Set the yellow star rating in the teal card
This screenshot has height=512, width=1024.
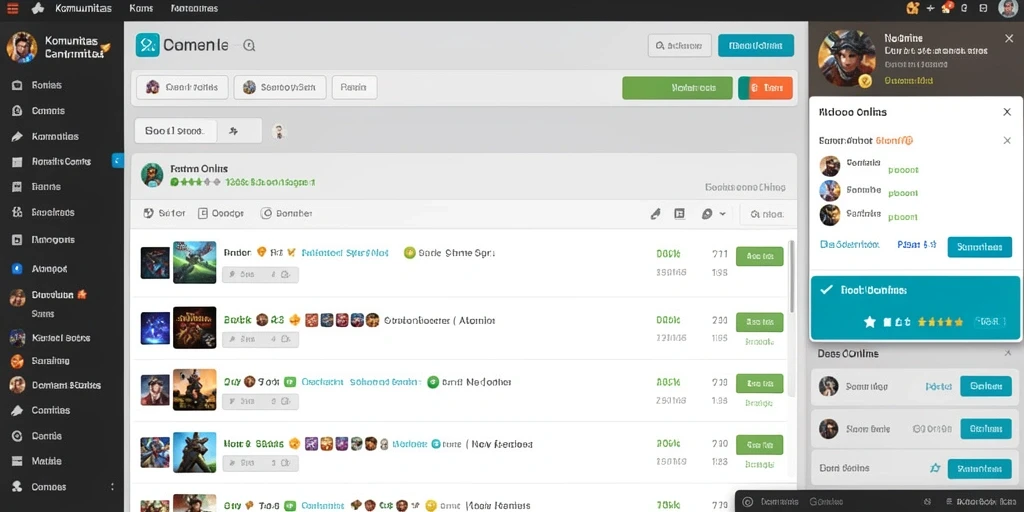point(940,321)
